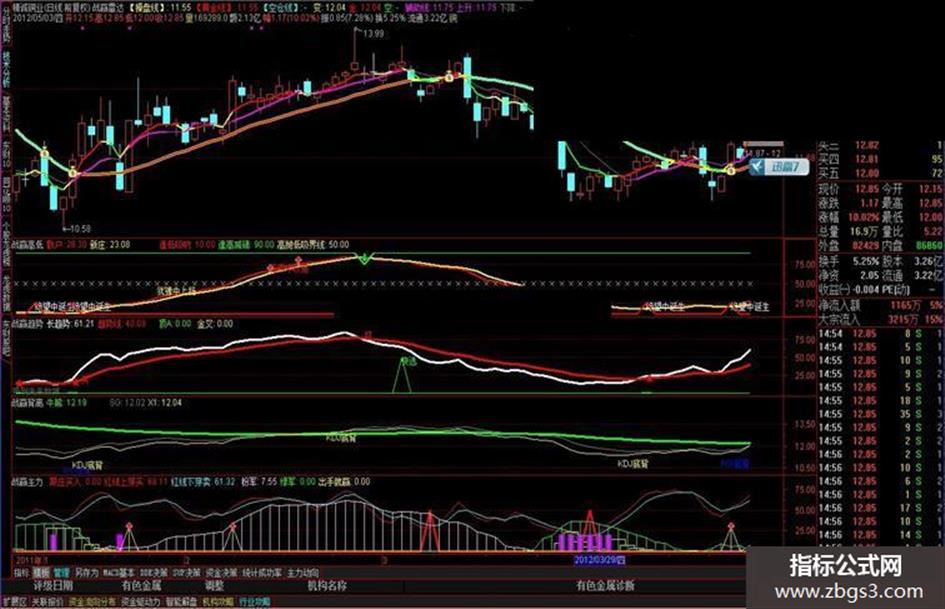
Task: Click the 红线下撑卖 61.32 label
Action: tap(203, 482)
